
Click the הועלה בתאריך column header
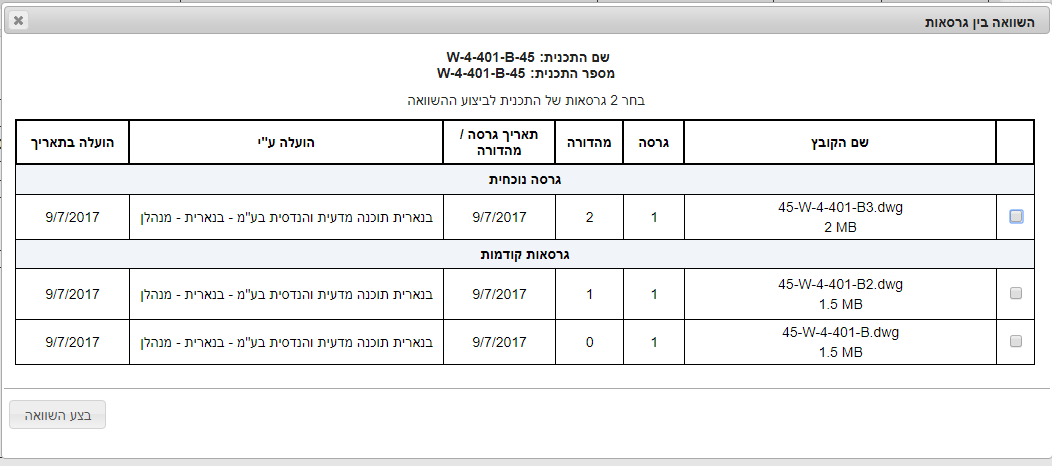point(73,143)
